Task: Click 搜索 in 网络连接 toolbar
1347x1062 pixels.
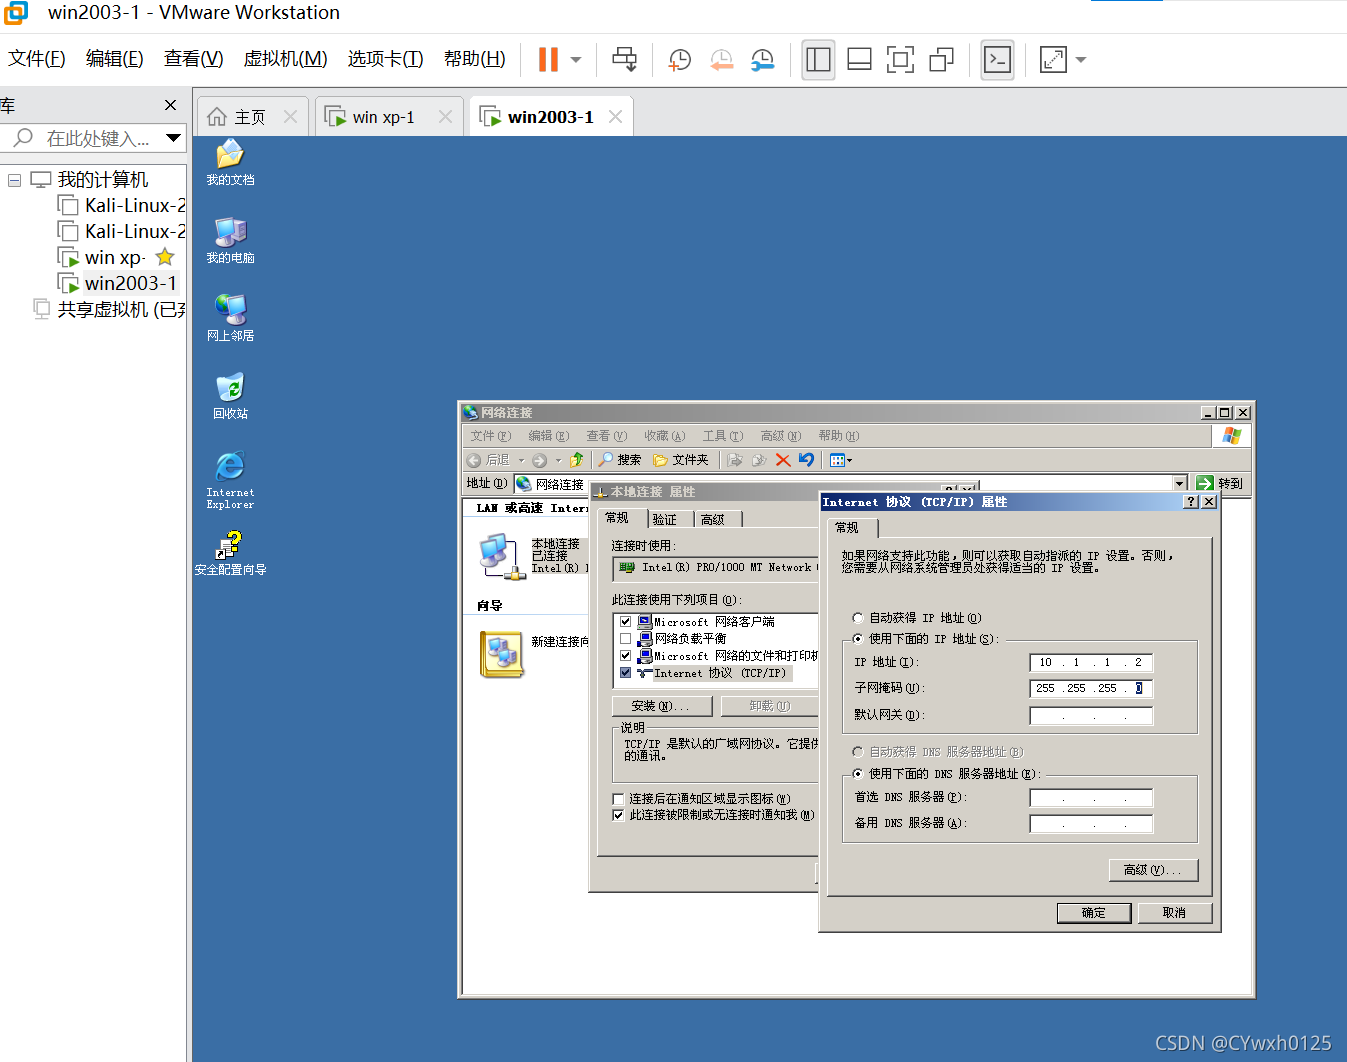Action: pos(620,460)
